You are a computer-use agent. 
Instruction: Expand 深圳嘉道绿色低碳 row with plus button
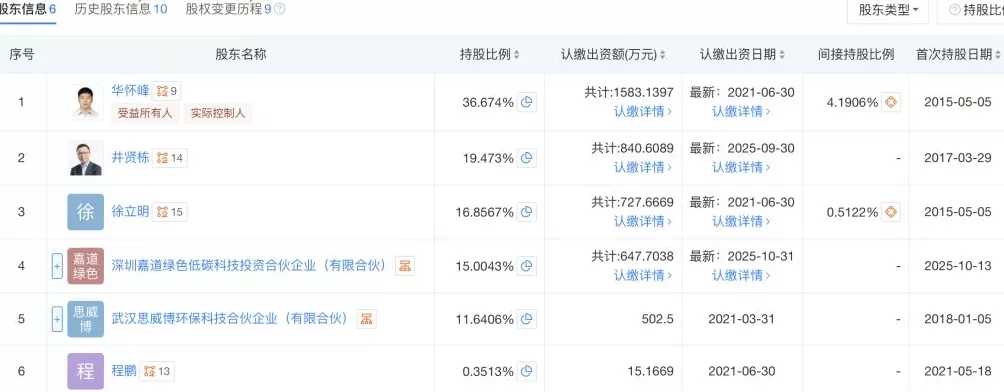tap(57, 266)
